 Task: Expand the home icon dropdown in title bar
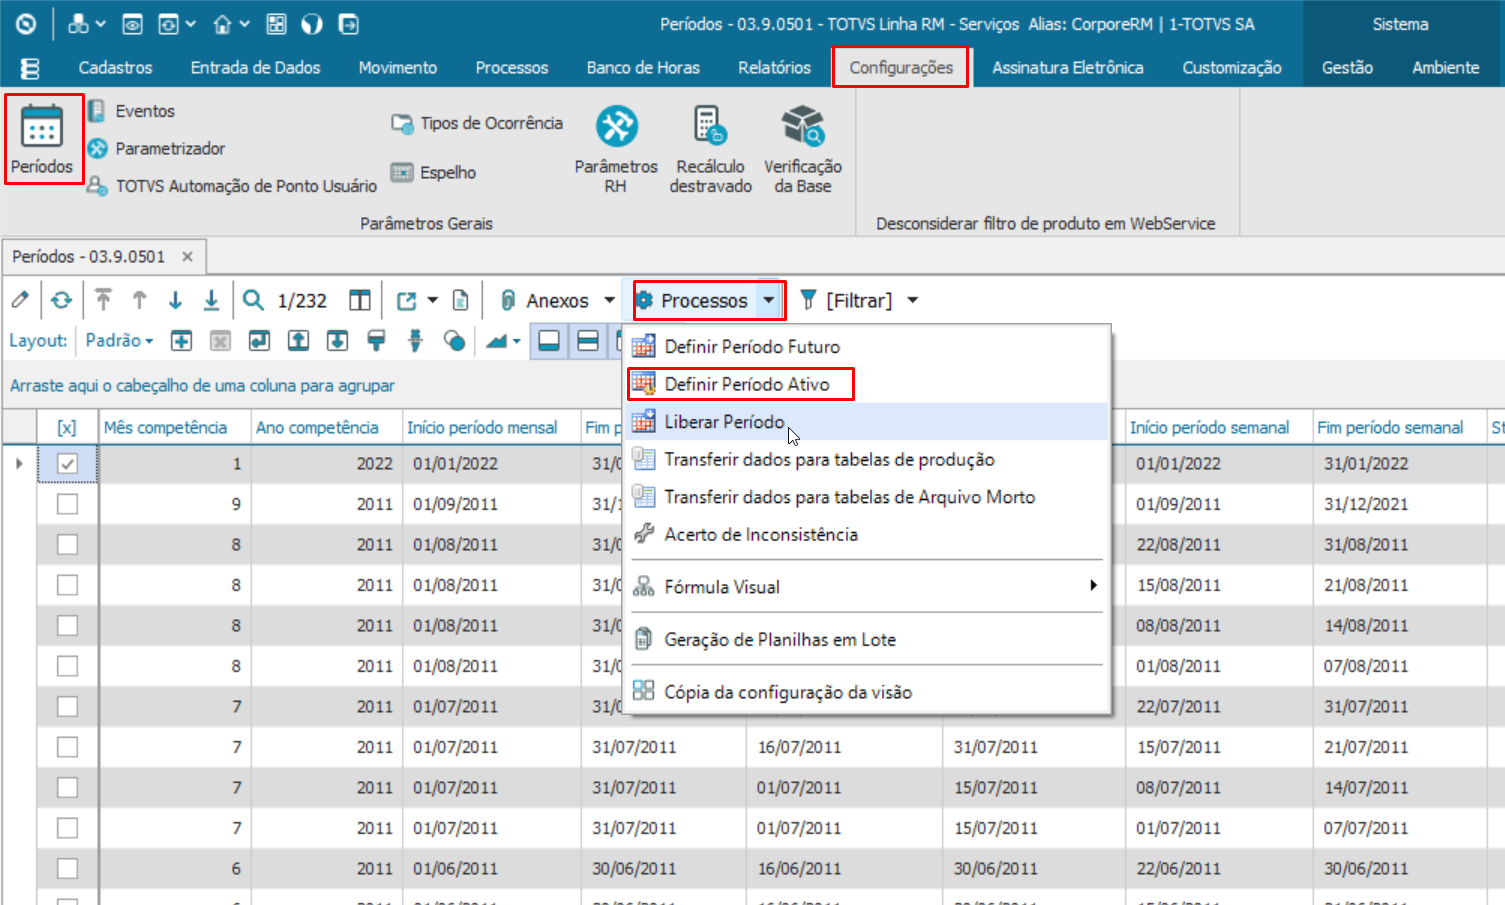coord(245,24)
